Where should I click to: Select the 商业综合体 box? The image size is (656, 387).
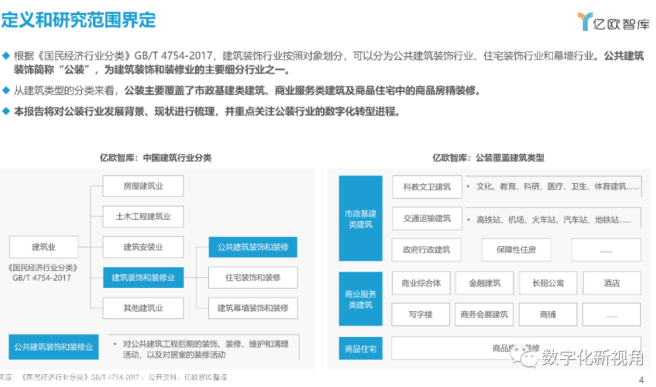coord(421,283)
